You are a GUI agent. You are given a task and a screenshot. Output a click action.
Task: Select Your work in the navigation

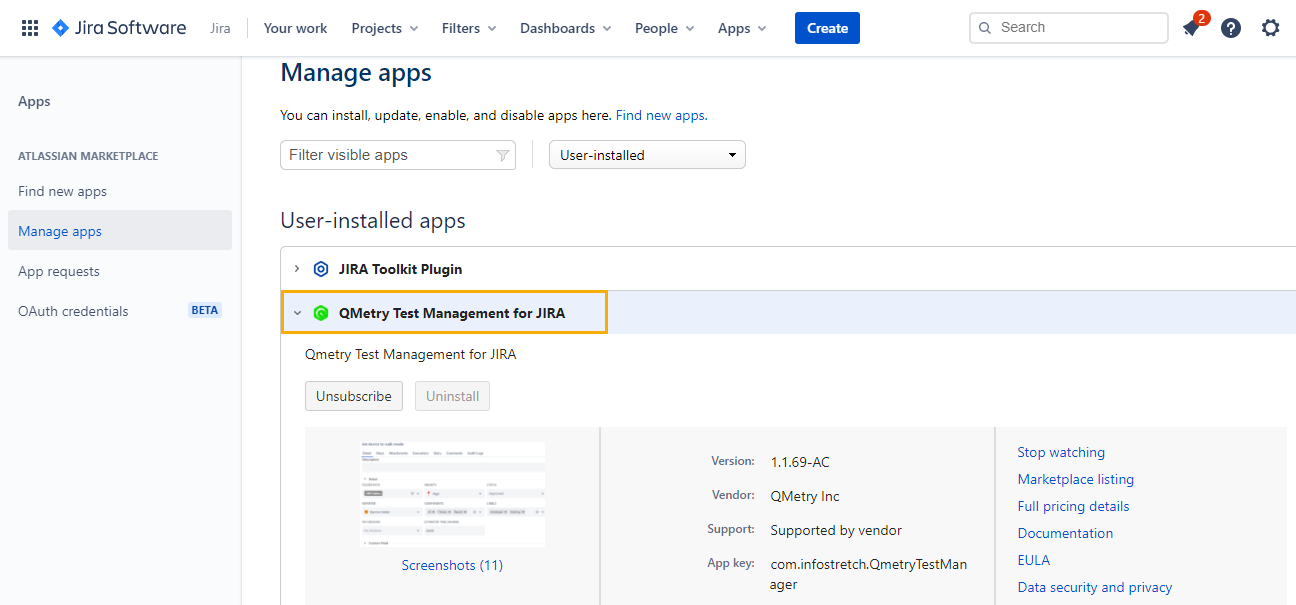295,28
